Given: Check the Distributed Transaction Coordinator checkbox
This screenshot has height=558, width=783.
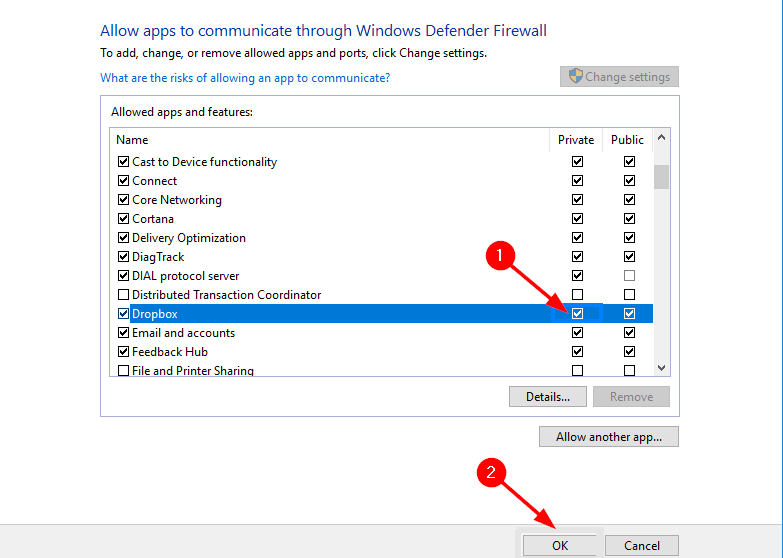Looking at the screenshot, I should pos(123,295).
